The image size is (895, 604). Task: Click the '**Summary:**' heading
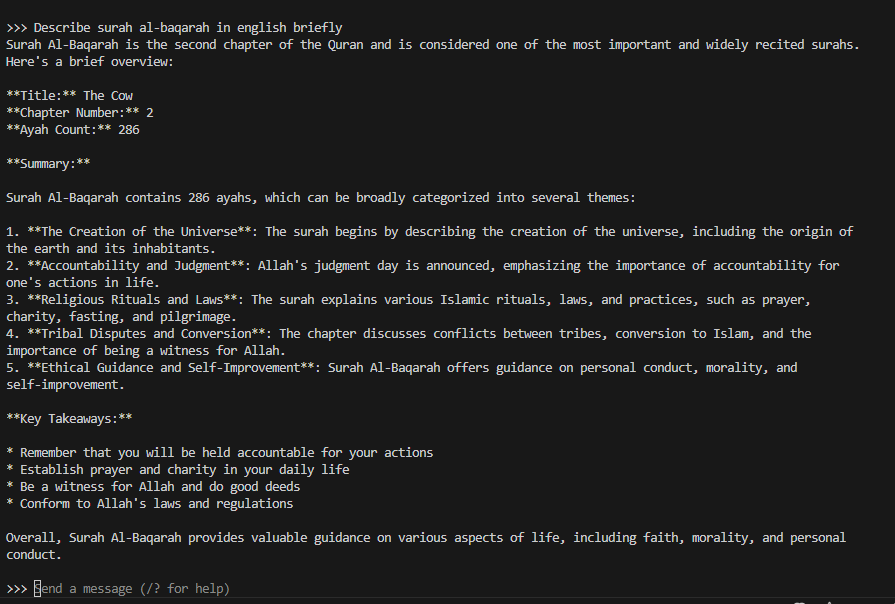[x=48, y=164]
